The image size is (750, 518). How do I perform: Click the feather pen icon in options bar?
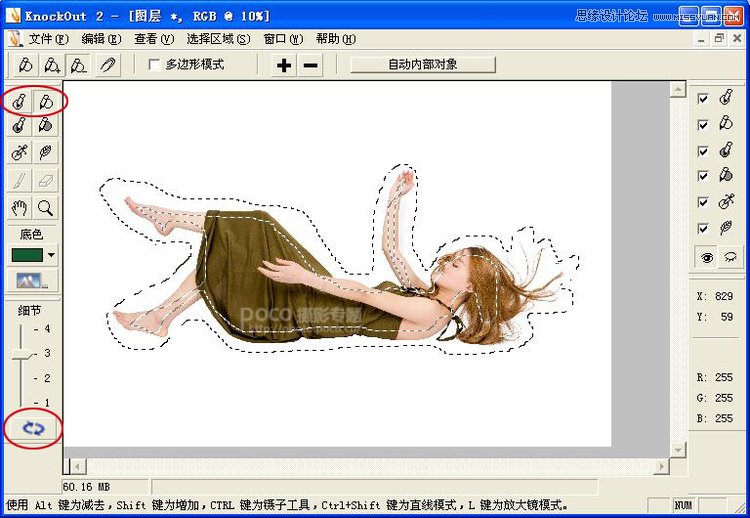tap(108, 65)
